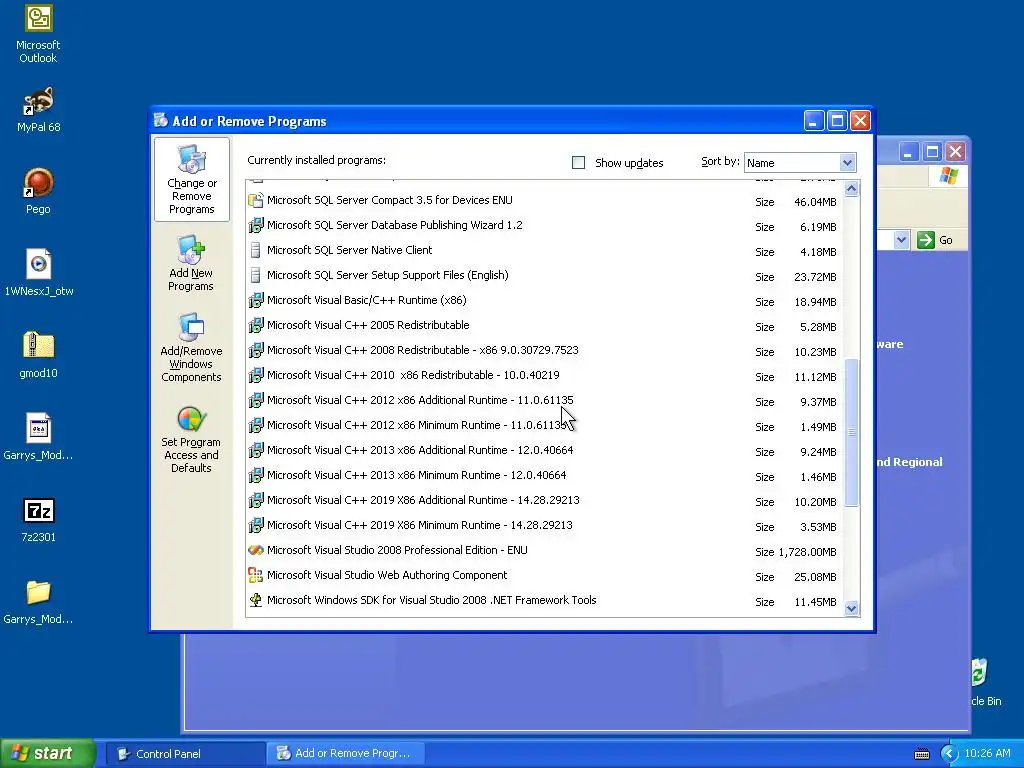Viewport: 1024px width, 768px height.
Task: Click icon of Visual Basic/C++ Runtime (x86)
Action: [x=256, y=300]
